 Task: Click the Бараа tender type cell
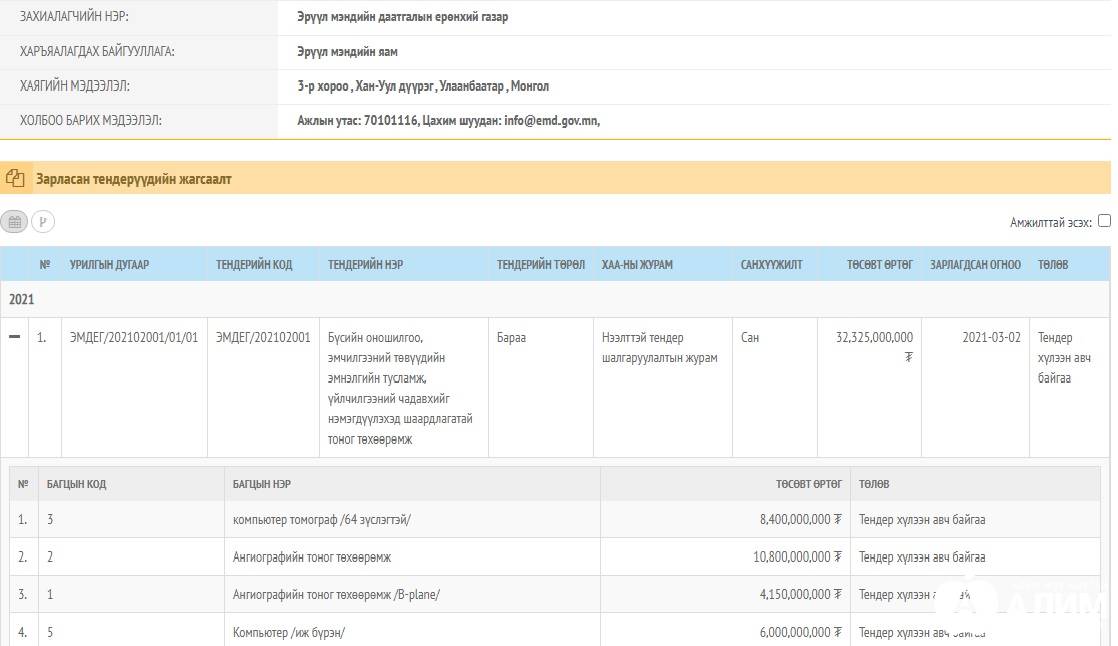pyautogui.click(x=511, y=337)
